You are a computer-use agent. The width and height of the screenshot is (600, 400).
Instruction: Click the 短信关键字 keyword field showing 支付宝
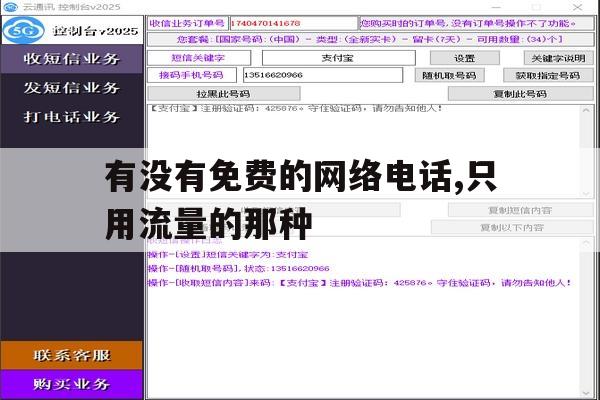tap(338, 58)
